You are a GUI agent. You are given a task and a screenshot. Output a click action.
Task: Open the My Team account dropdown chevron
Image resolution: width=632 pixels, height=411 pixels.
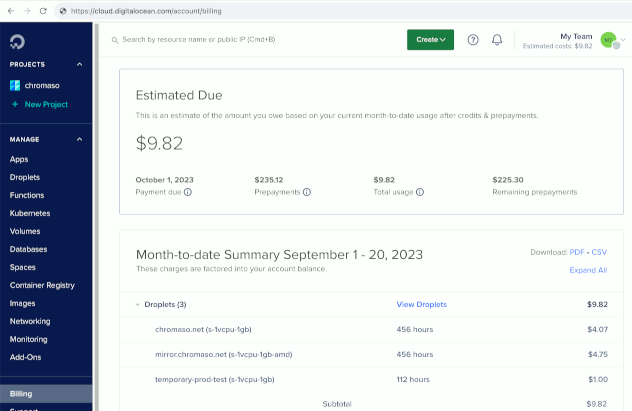point(623,39)
